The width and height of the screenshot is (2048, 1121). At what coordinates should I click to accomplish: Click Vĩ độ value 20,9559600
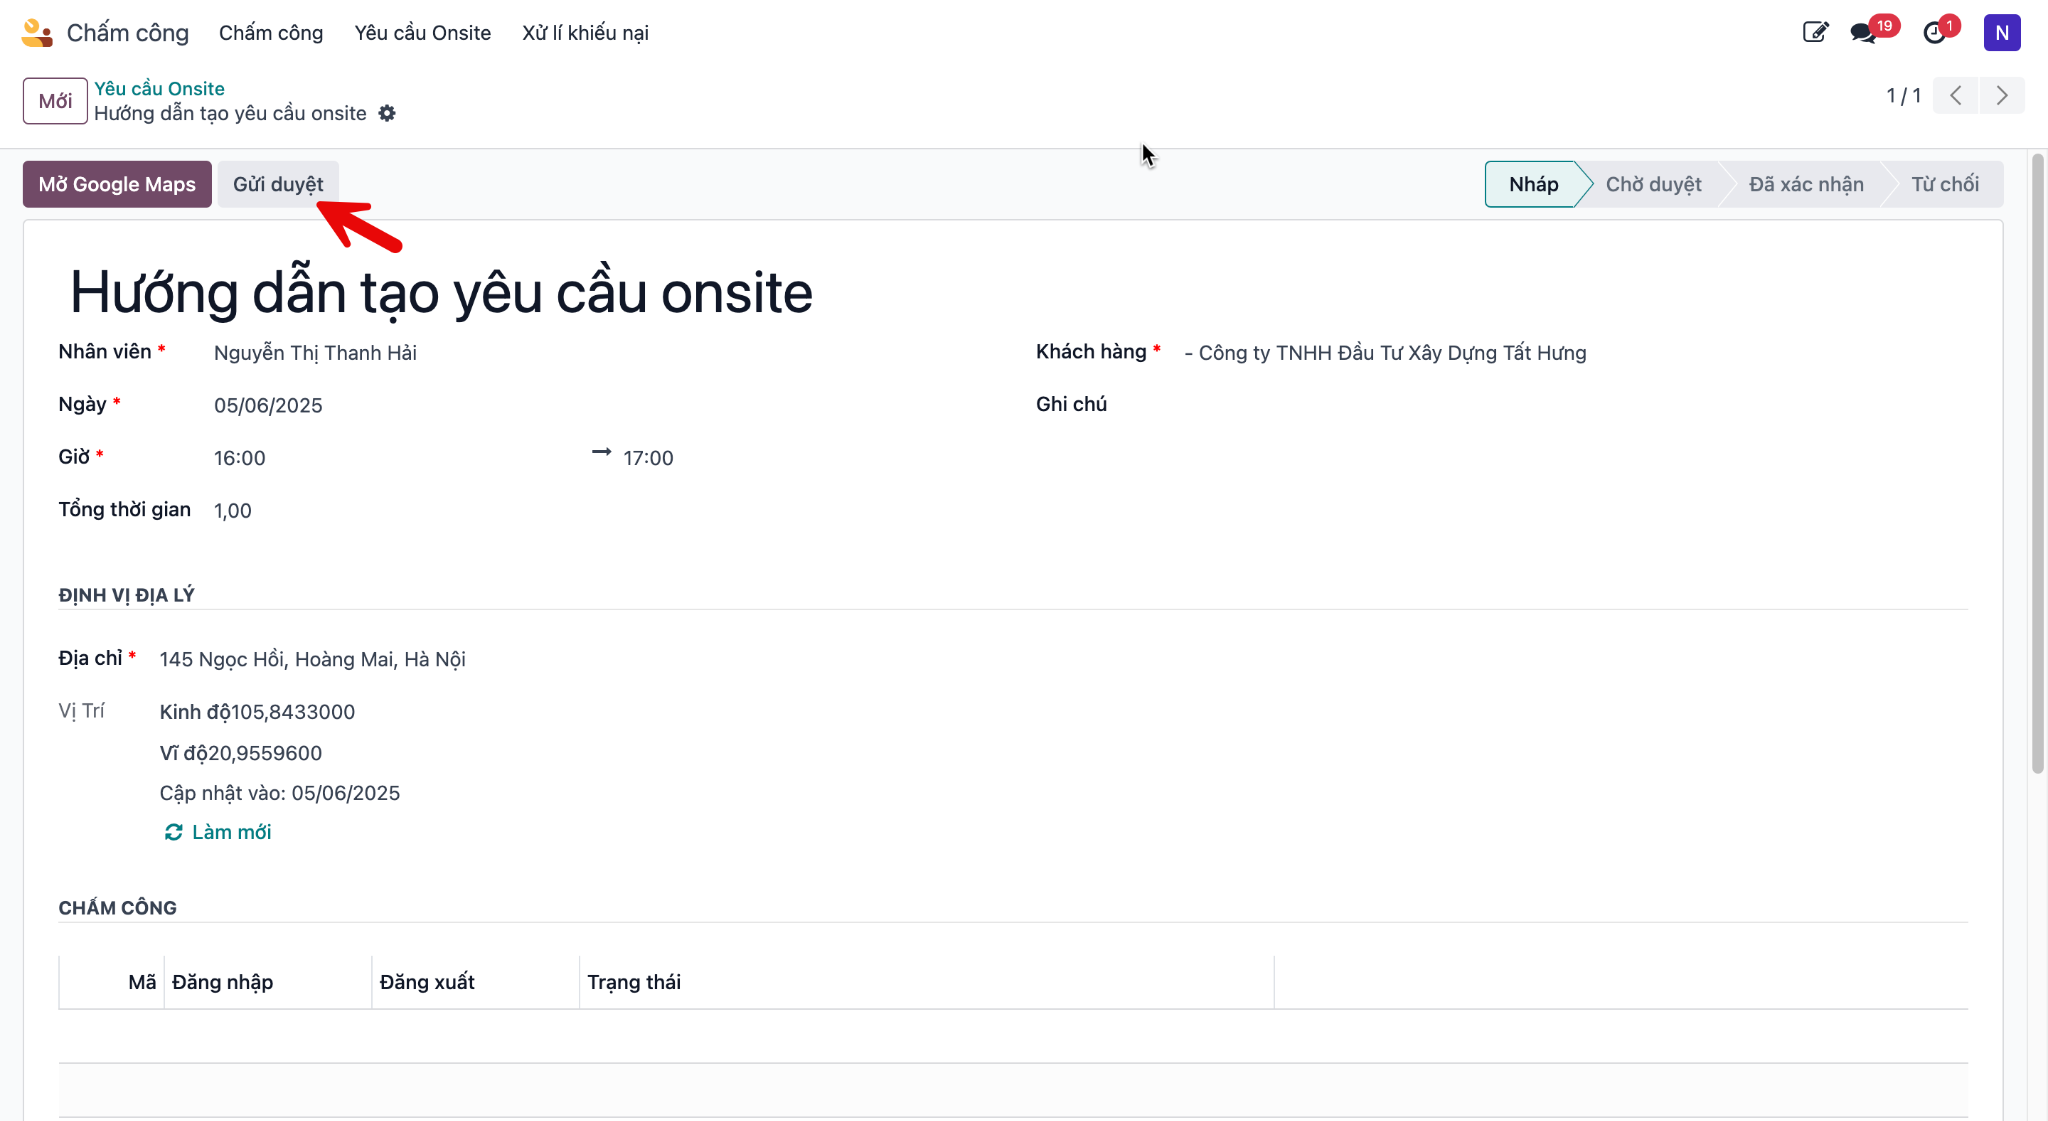coord(265,753)
